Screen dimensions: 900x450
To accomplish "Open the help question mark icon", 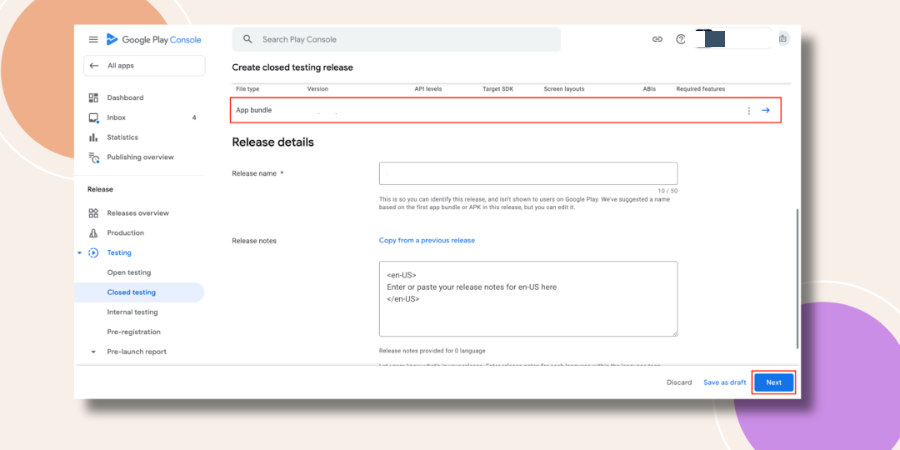I will (x=681, y=39).
